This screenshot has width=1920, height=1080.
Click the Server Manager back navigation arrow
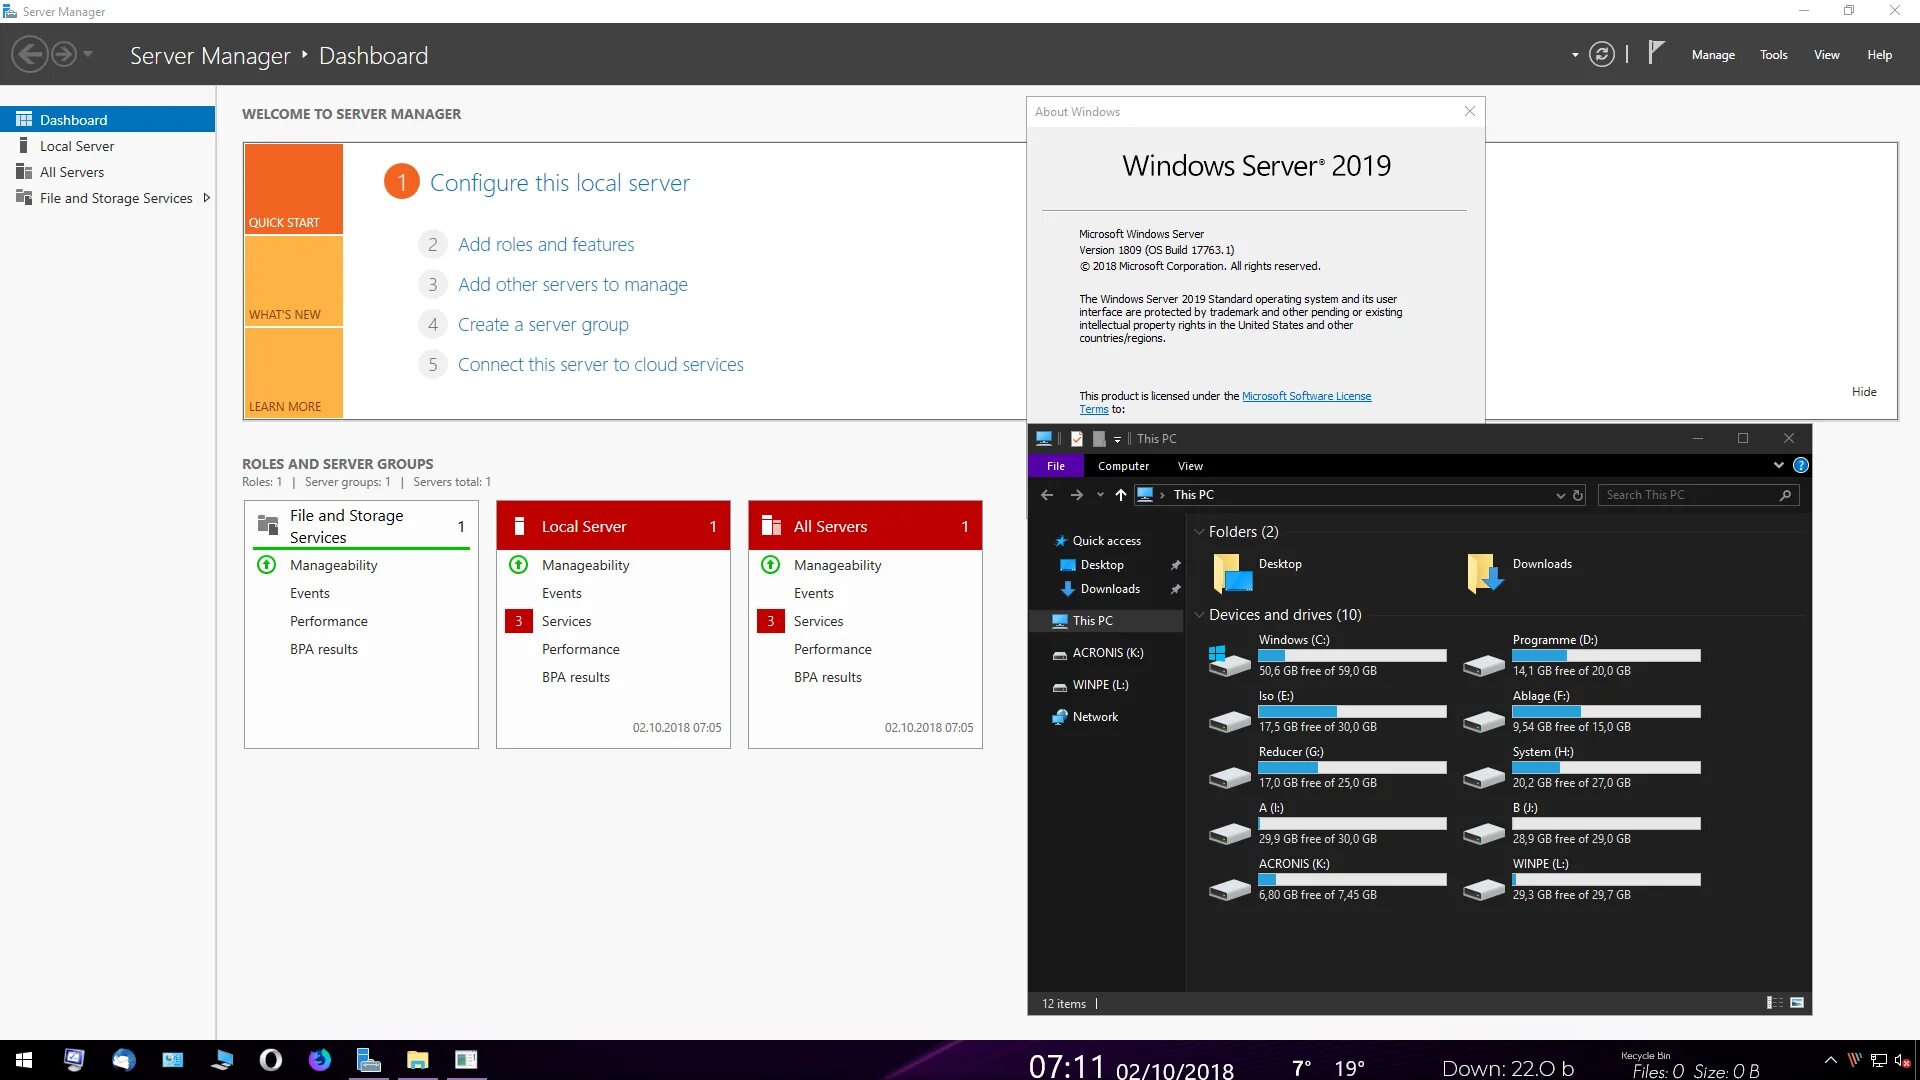tap(30, 54)
